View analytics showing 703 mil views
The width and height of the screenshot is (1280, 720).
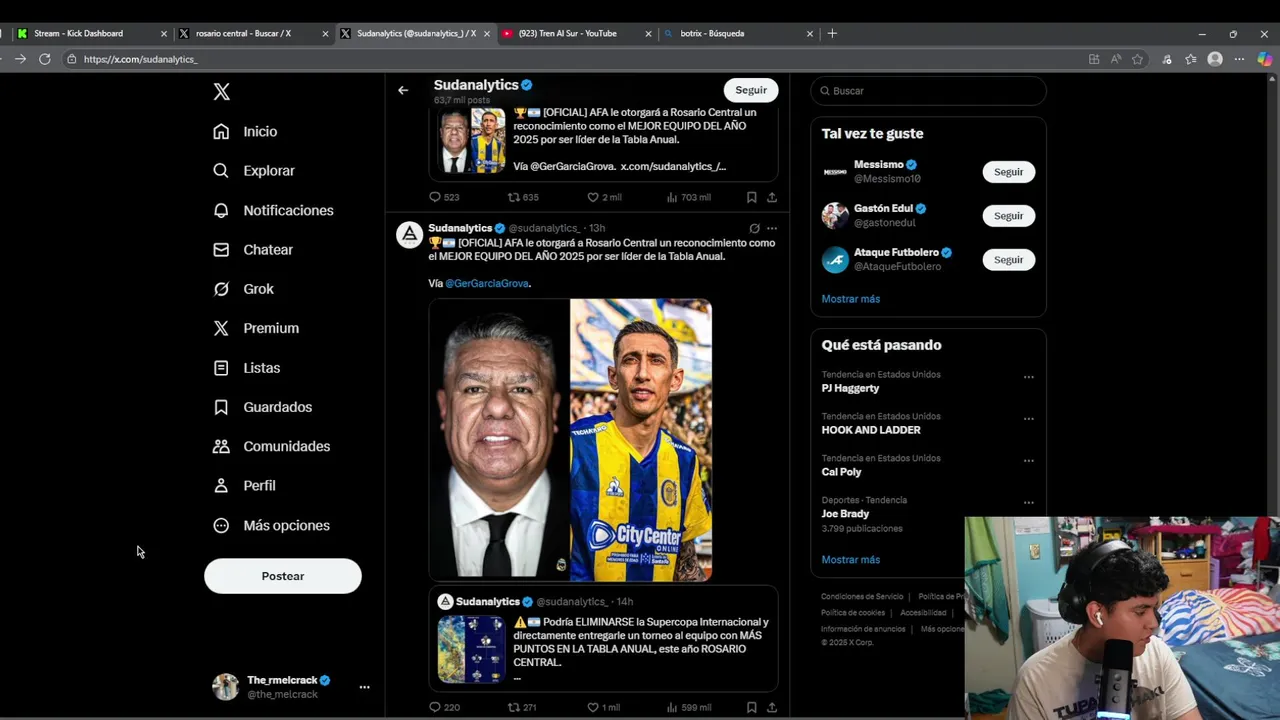672,197
